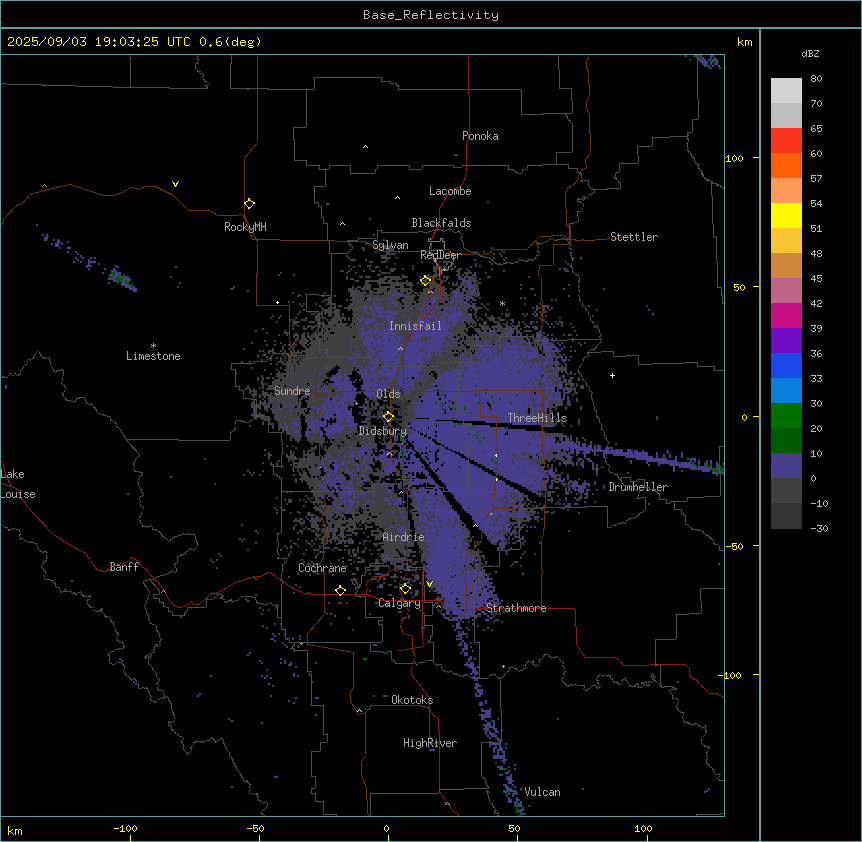
Task: Click the Ponoka city label
Action: [480, 136]
